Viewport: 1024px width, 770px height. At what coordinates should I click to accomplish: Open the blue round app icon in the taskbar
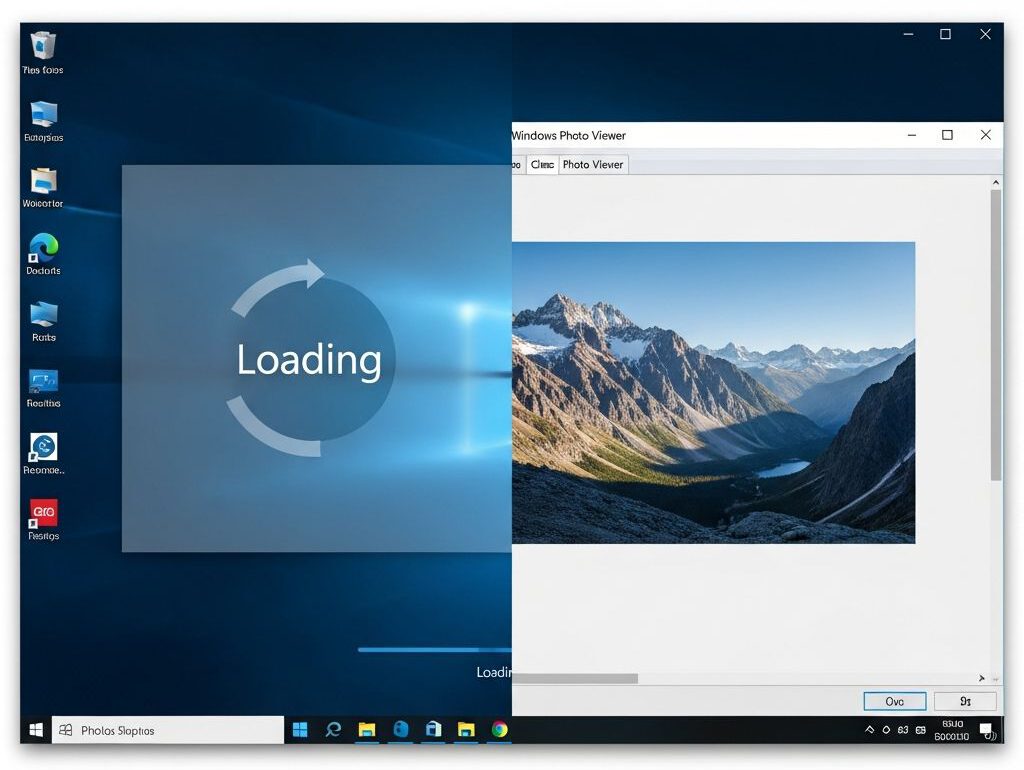[401, 730]
